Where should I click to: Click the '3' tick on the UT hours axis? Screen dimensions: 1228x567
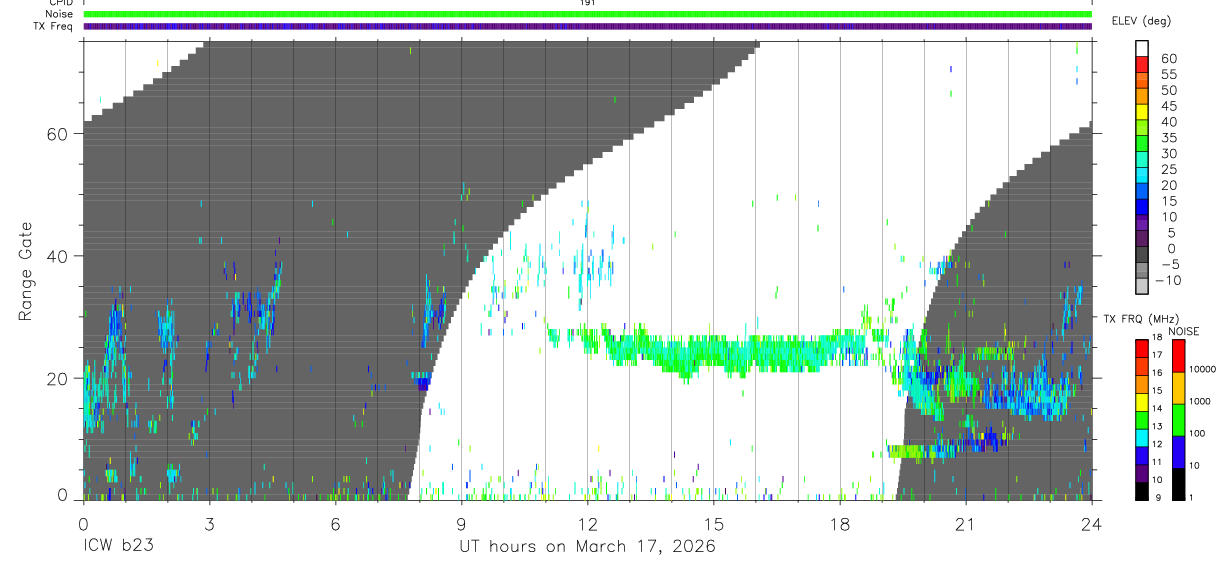(209, 524)
